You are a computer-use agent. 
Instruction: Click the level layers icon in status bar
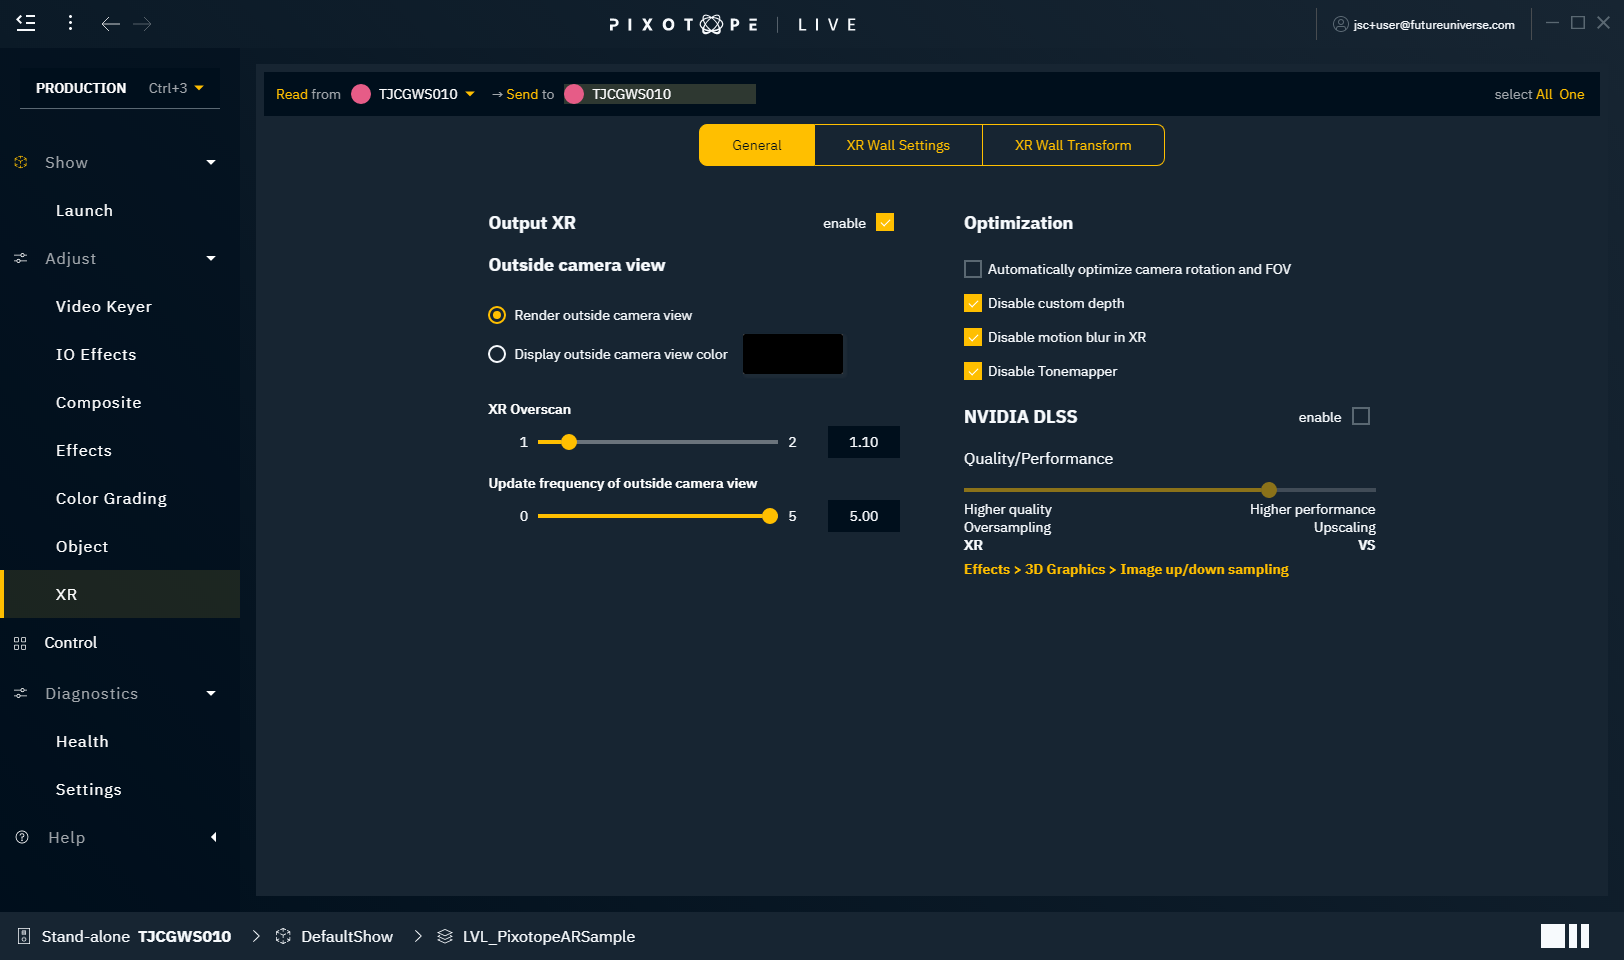point(445,936)
